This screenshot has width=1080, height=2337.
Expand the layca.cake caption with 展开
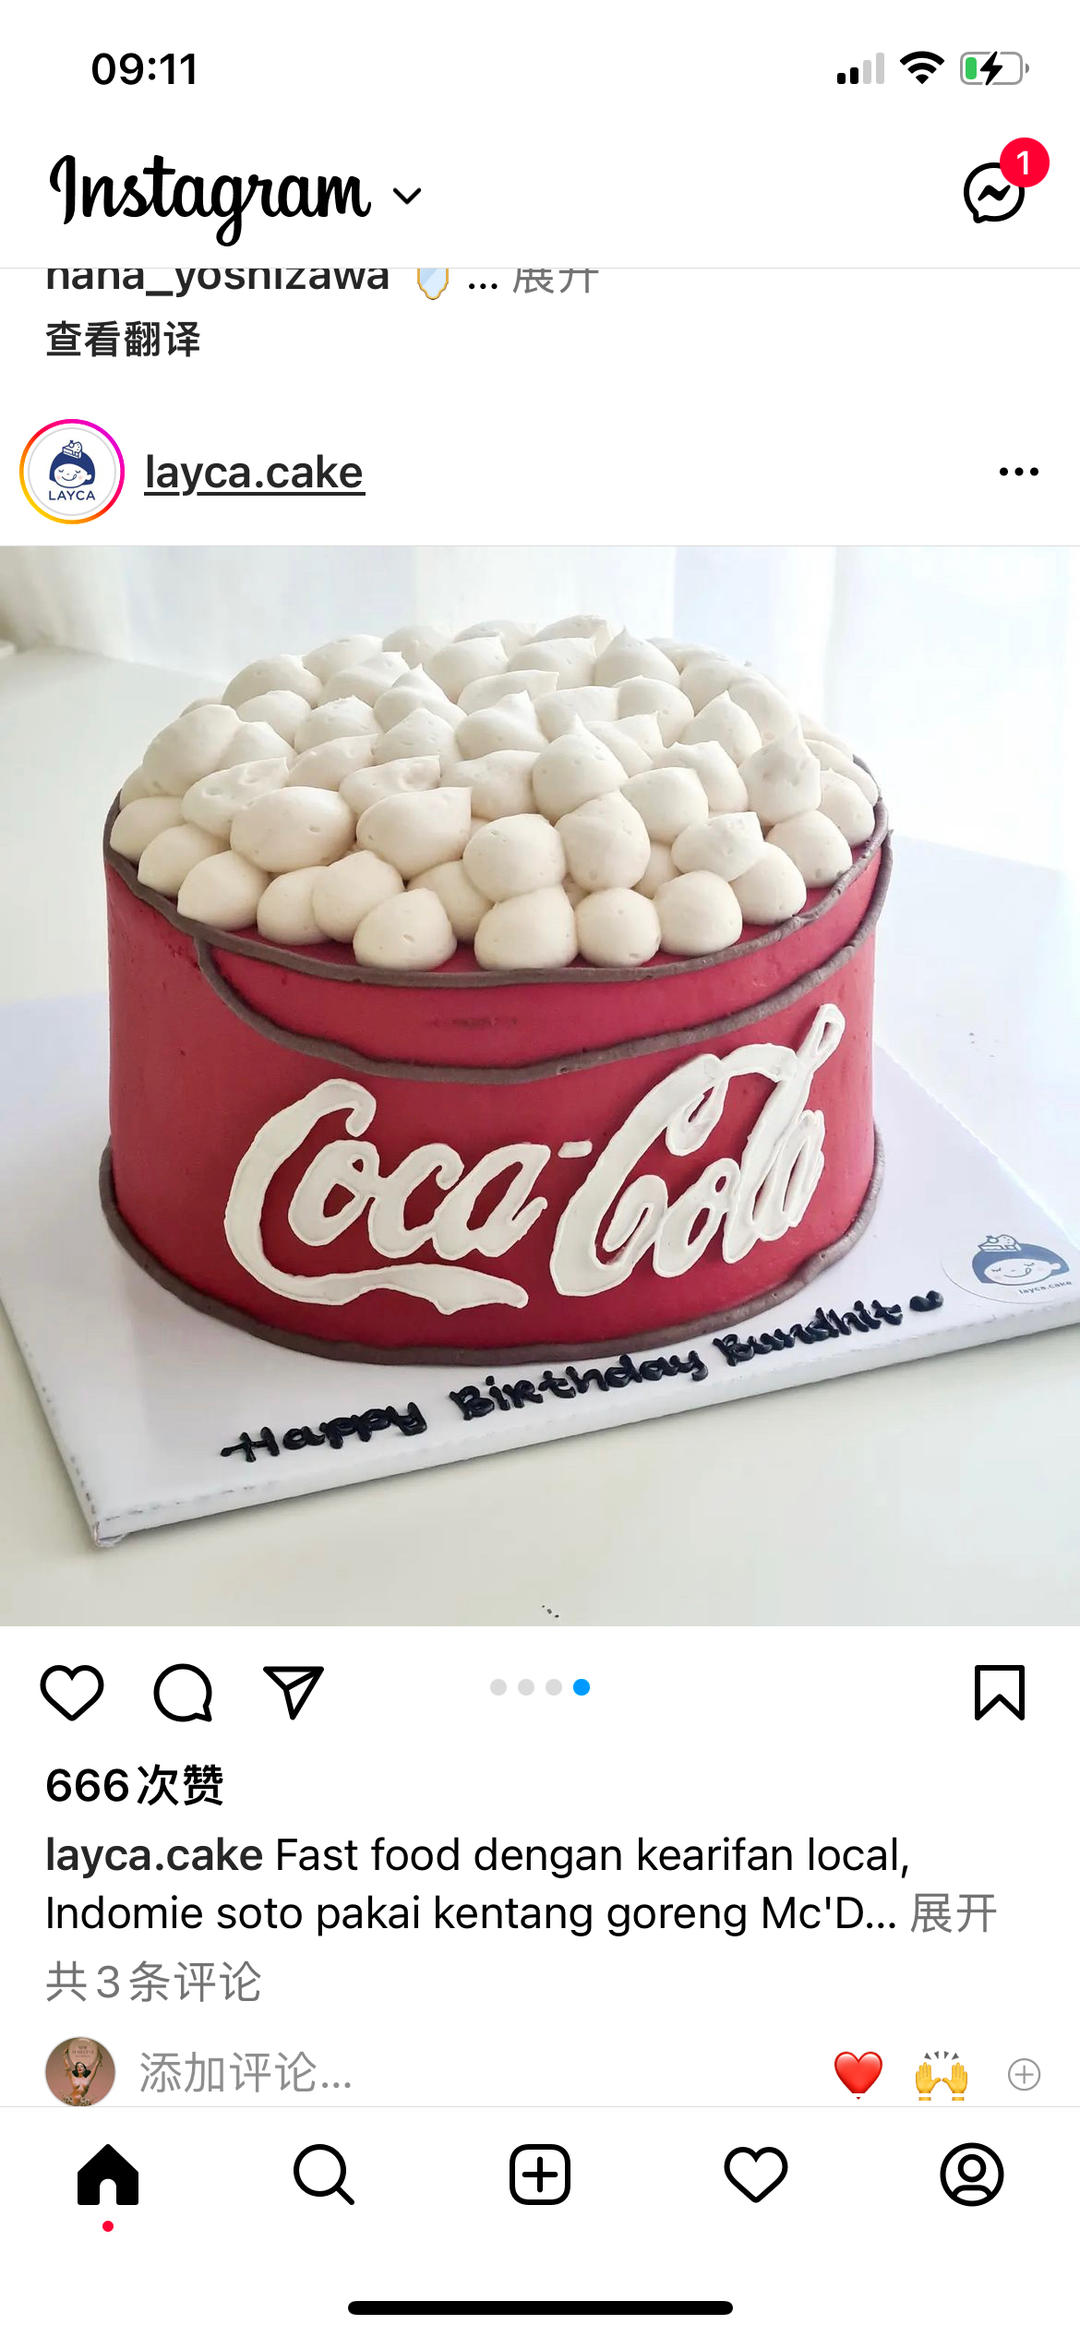953,1913
